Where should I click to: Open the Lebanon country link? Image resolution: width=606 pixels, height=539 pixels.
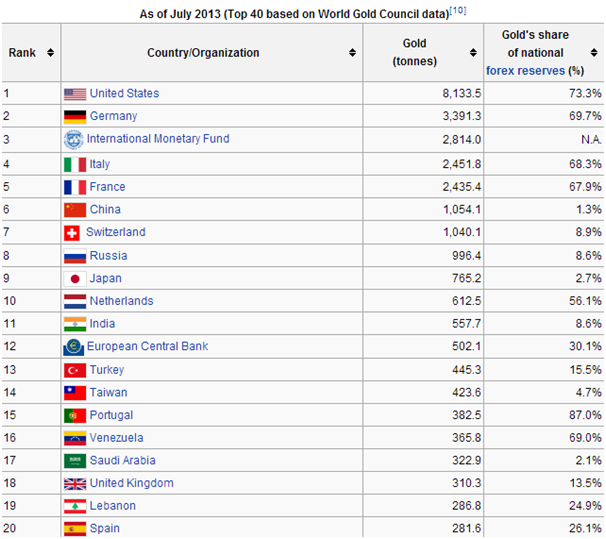point(112,506)
